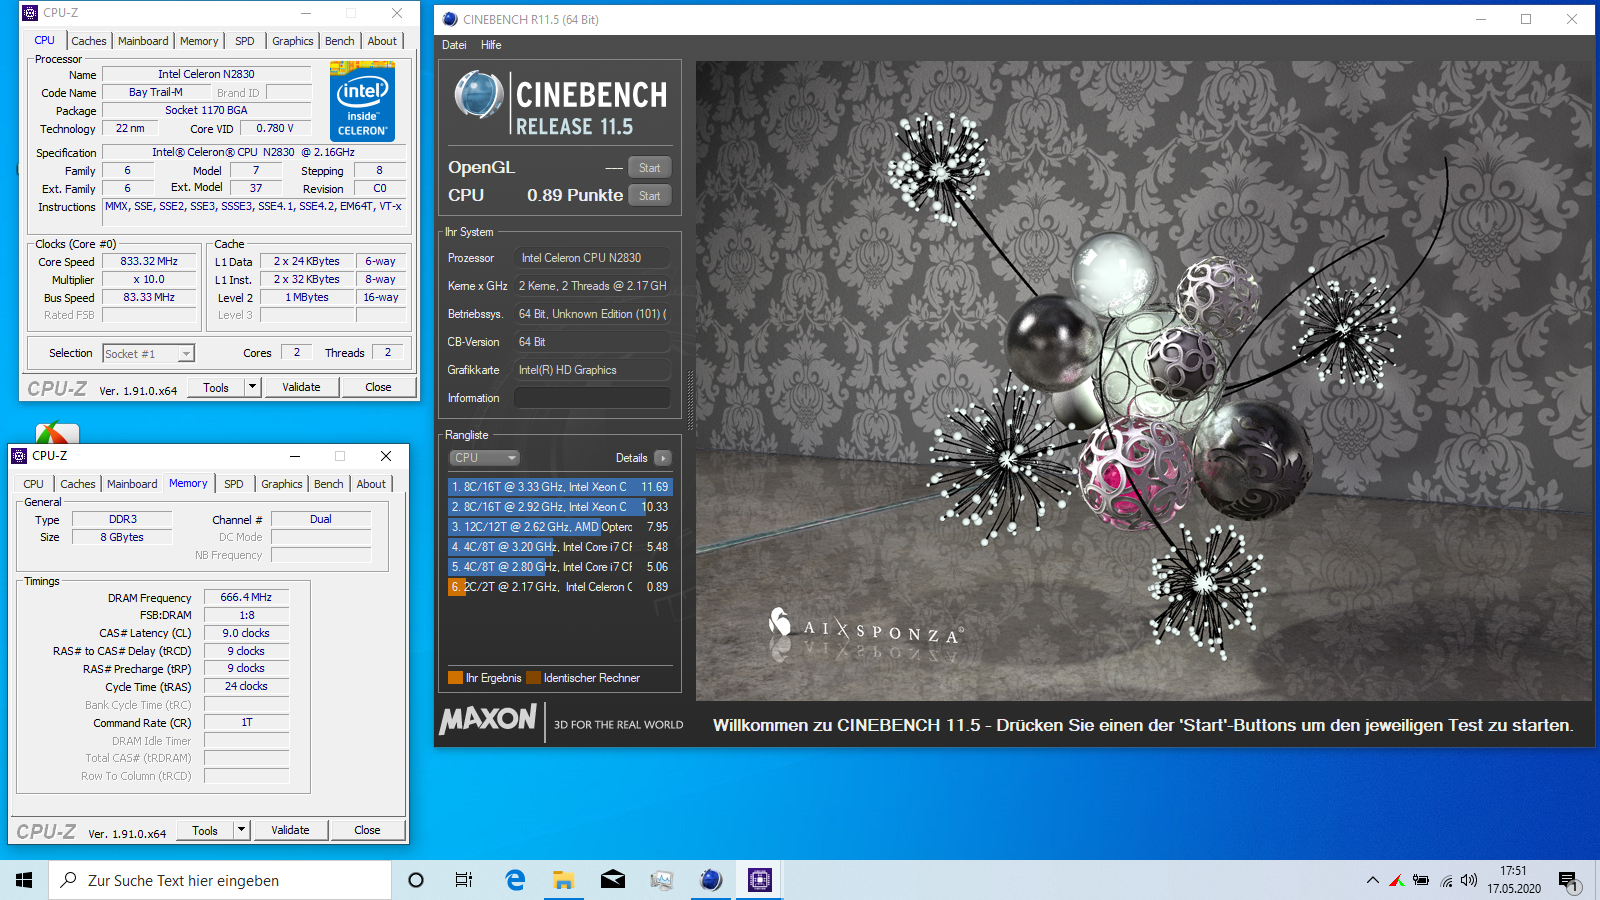
Task: Select ranking row 8C/16T @ 2.92 GHz
Action: point(560,507)
